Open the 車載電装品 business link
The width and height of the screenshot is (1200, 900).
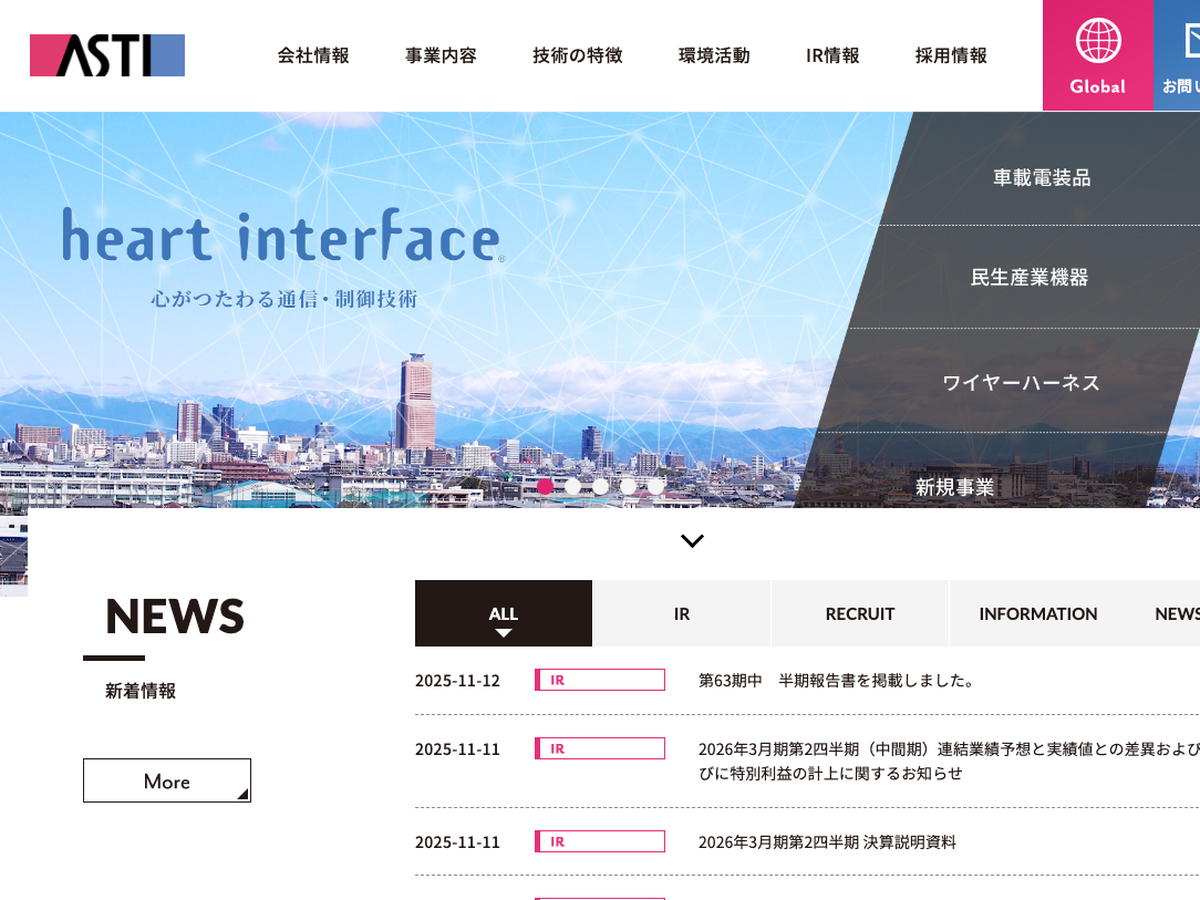[x=1041, y=178]
